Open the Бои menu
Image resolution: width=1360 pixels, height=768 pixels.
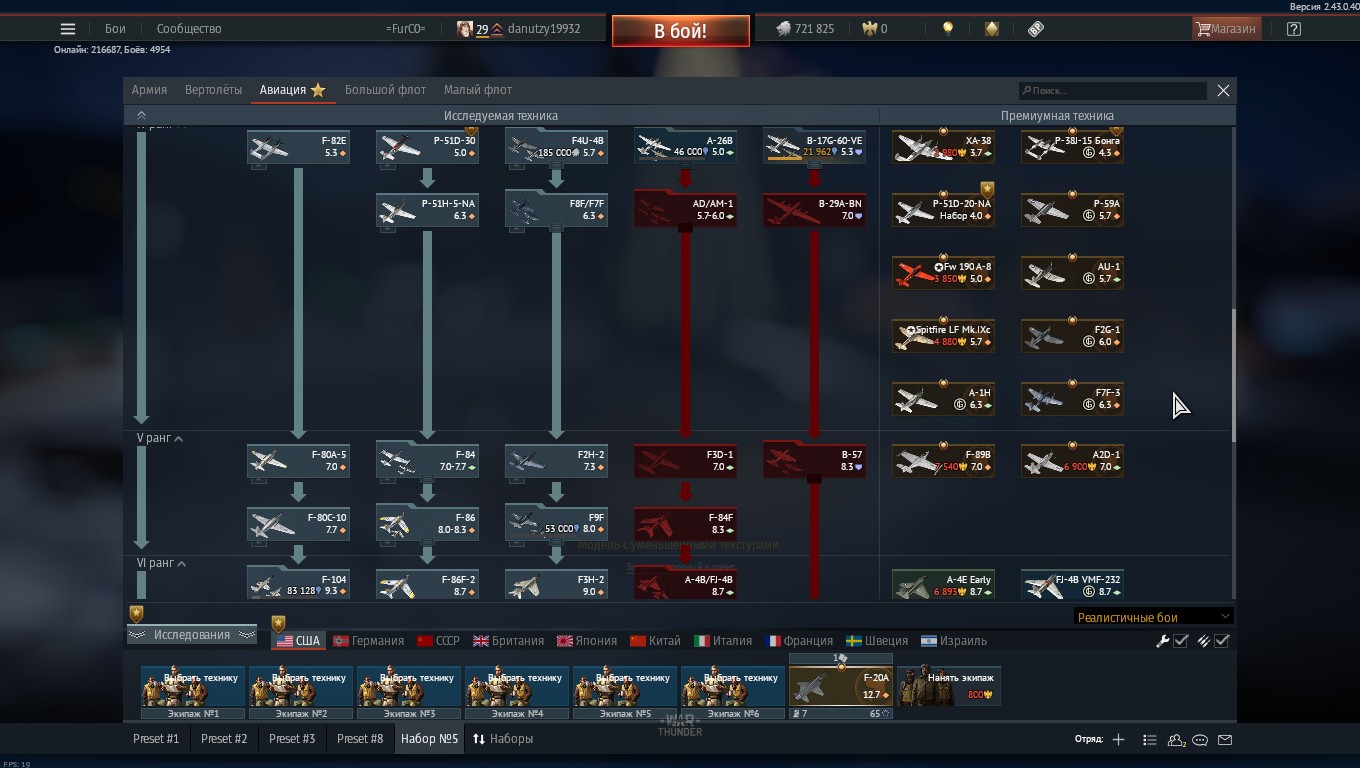point(115,29)
